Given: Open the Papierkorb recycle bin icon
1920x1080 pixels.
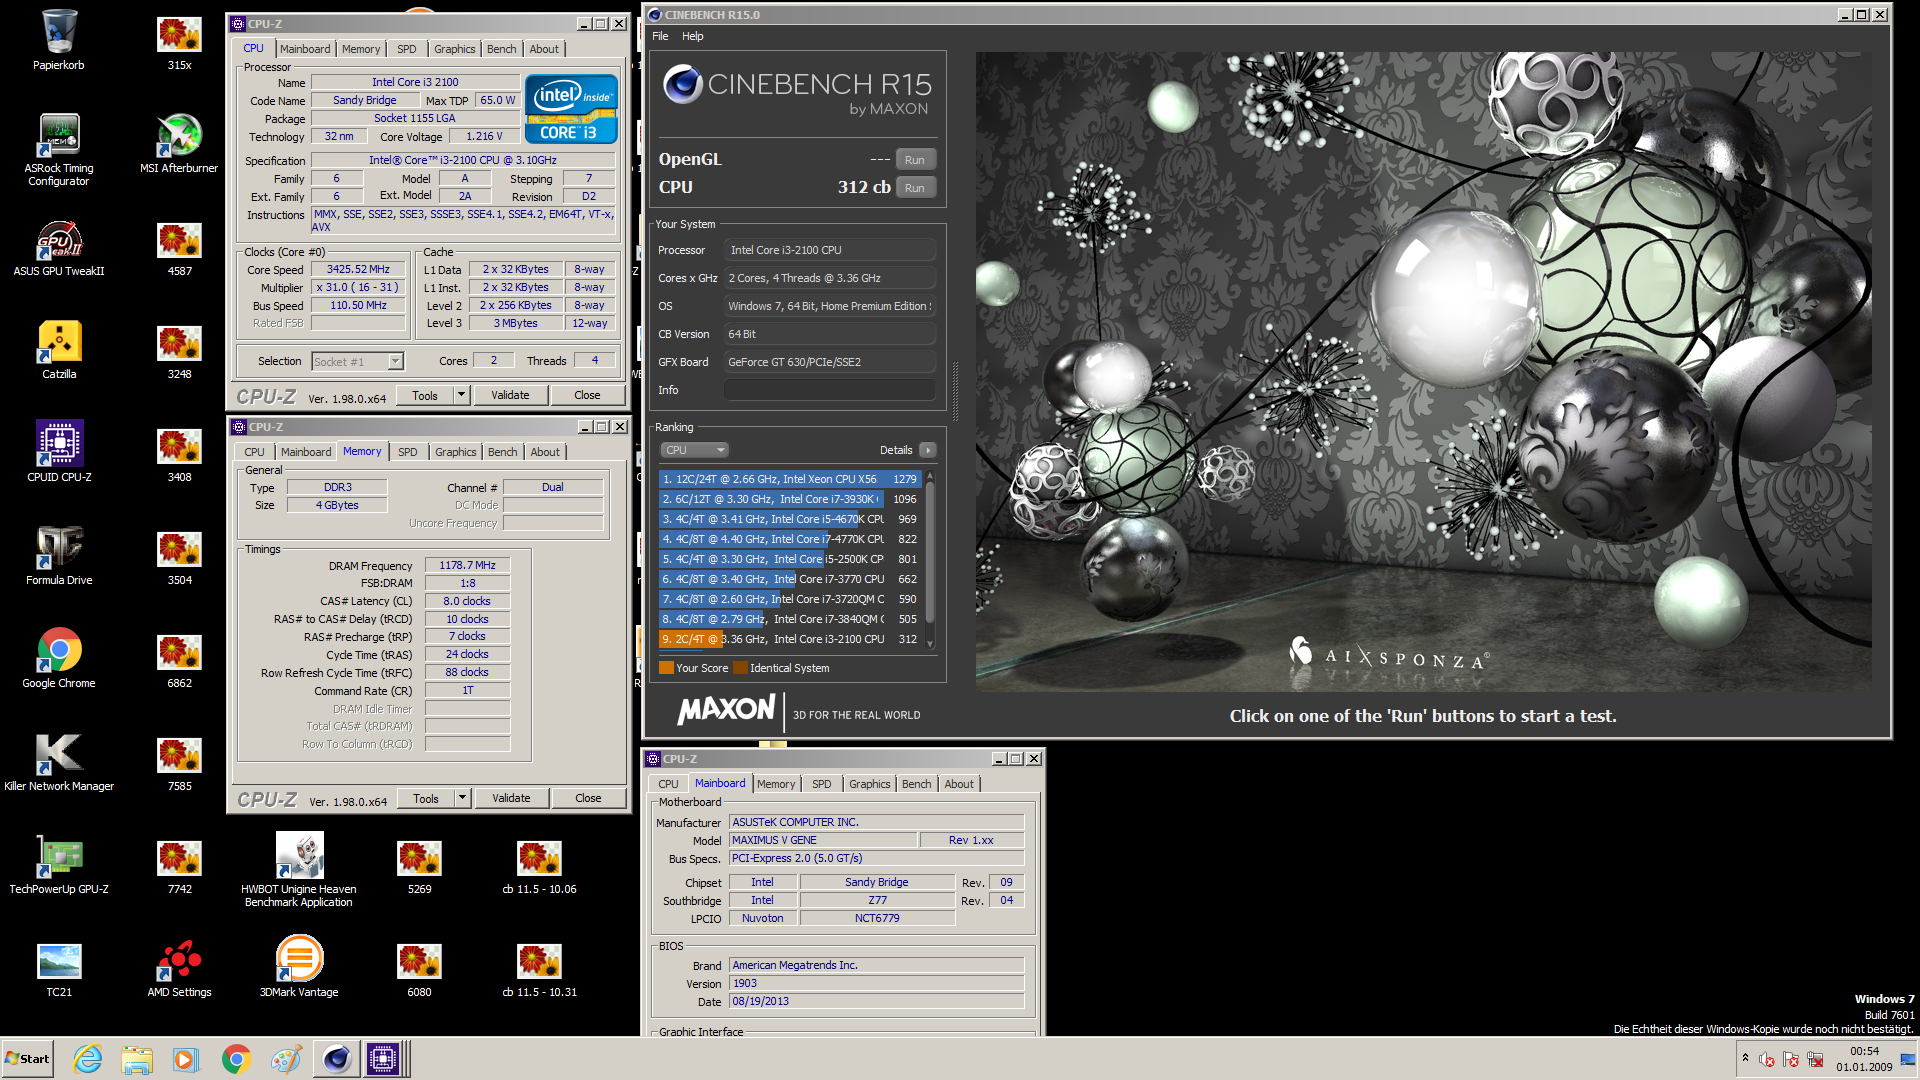Looking at the screenshot, I should (x=59, y=40).
